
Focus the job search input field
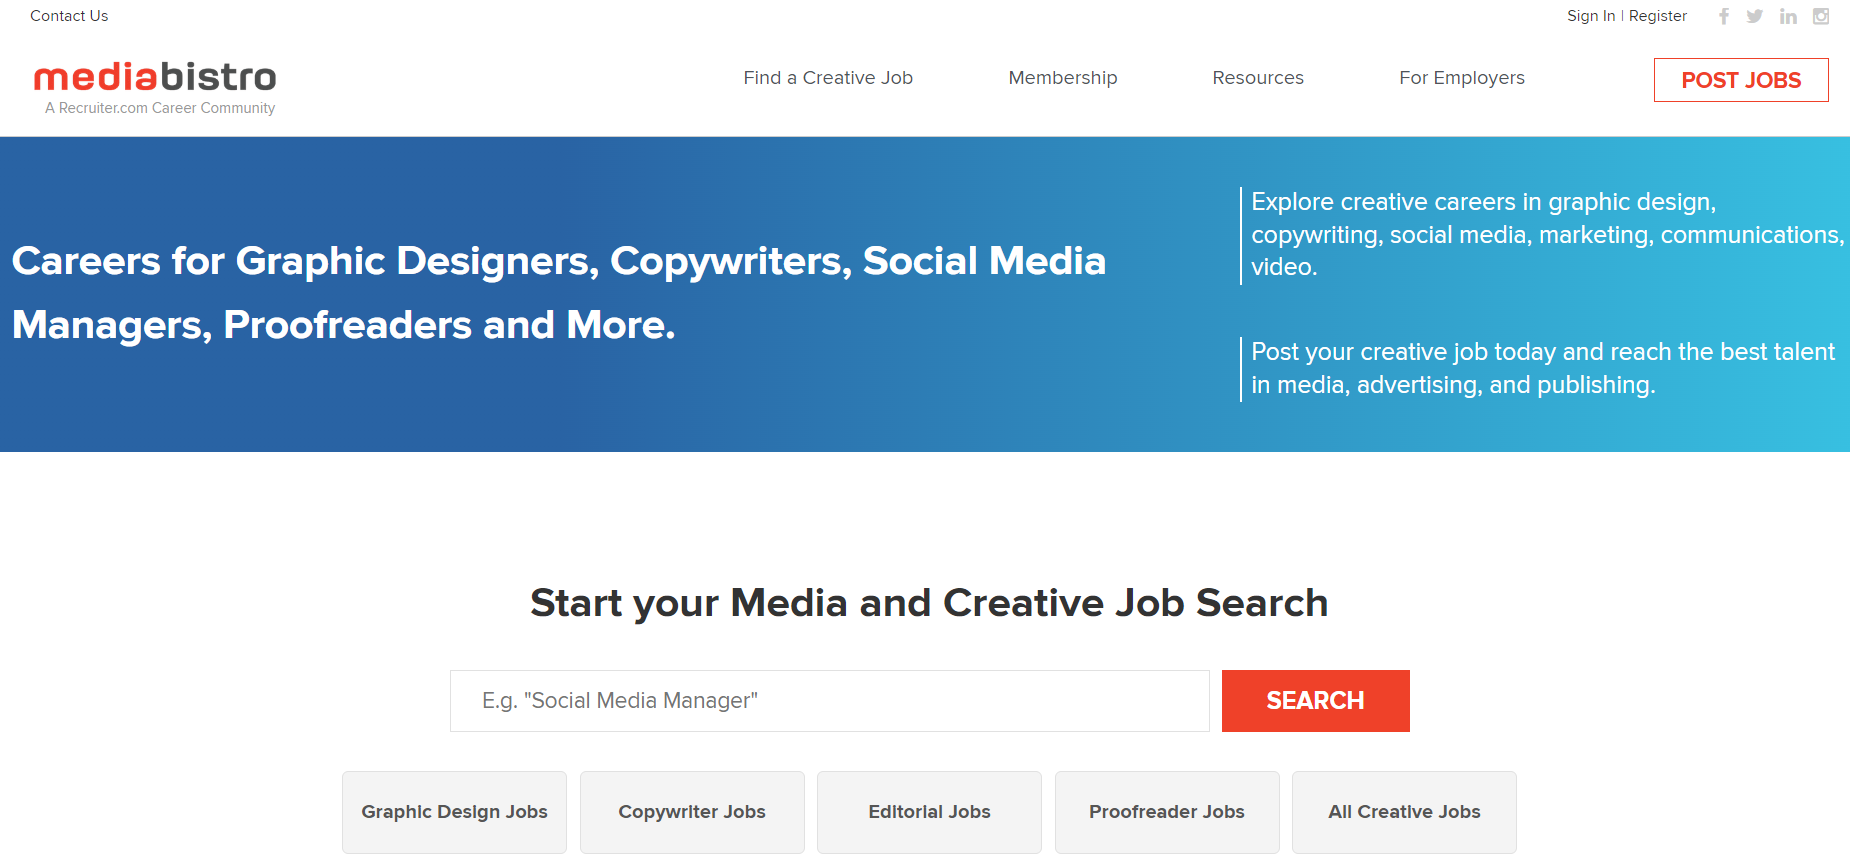[829, 701]
